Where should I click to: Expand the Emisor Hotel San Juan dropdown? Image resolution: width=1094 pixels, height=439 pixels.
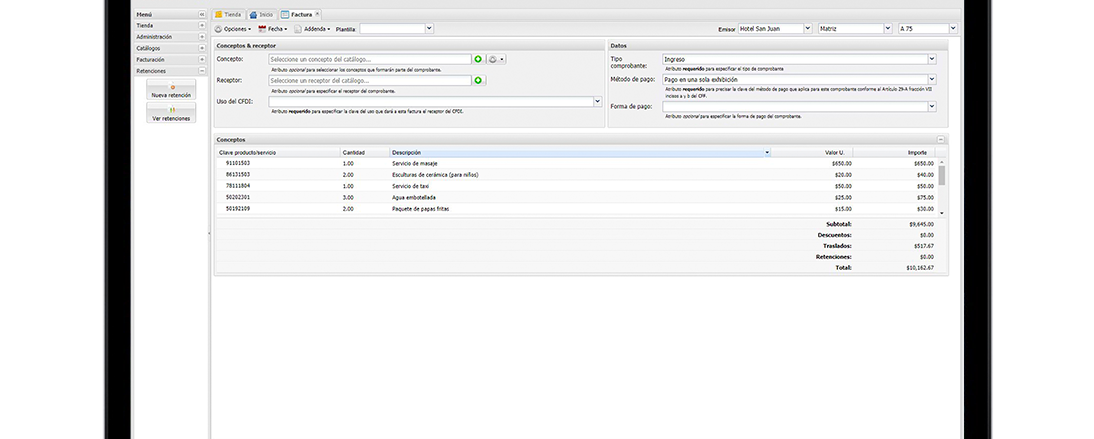coord(808,29)
